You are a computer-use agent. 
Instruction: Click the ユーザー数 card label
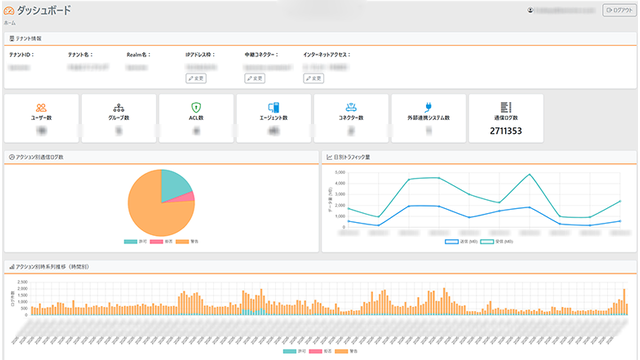(41, 118)
